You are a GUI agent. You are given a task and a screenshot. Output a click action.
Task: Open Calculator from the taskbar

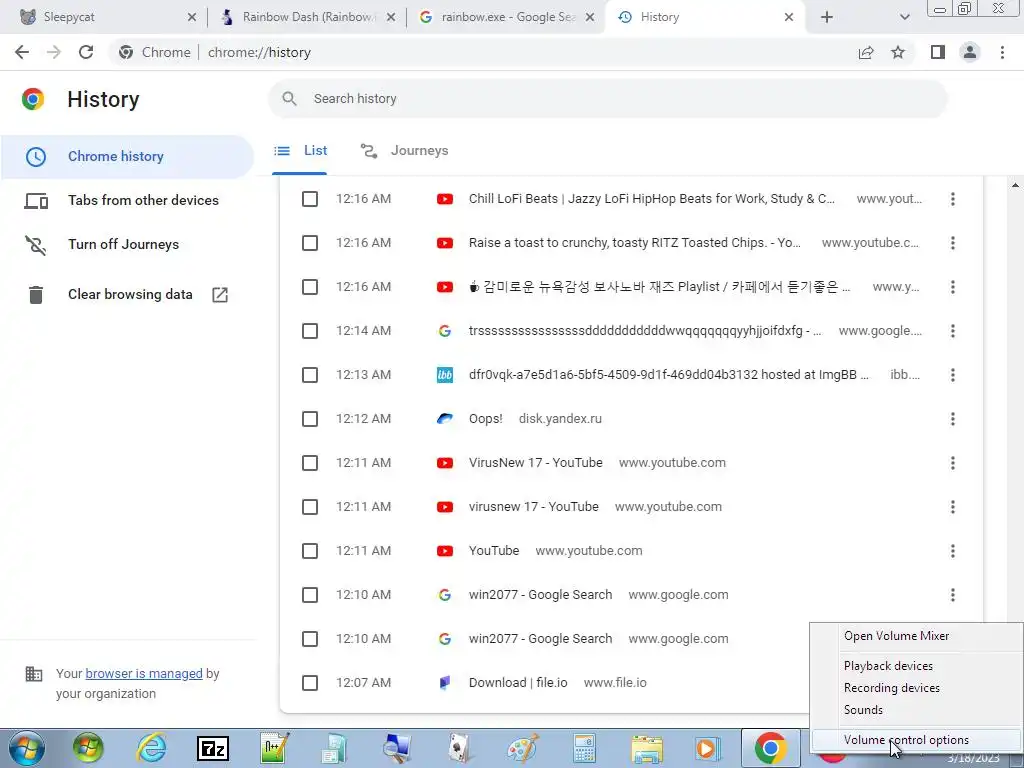(584, 748)
